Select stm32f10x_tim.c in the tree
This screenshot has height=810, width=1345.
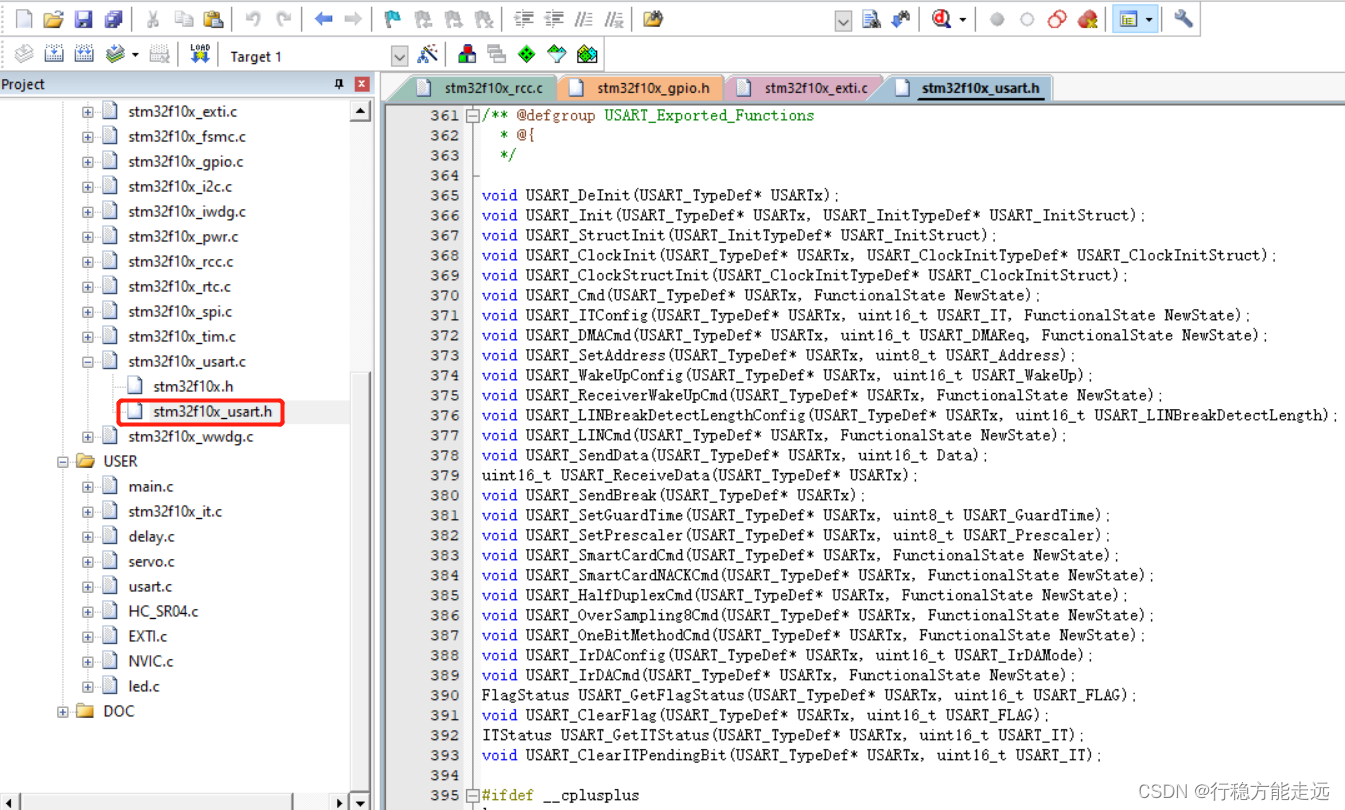[x=182, y=337]
